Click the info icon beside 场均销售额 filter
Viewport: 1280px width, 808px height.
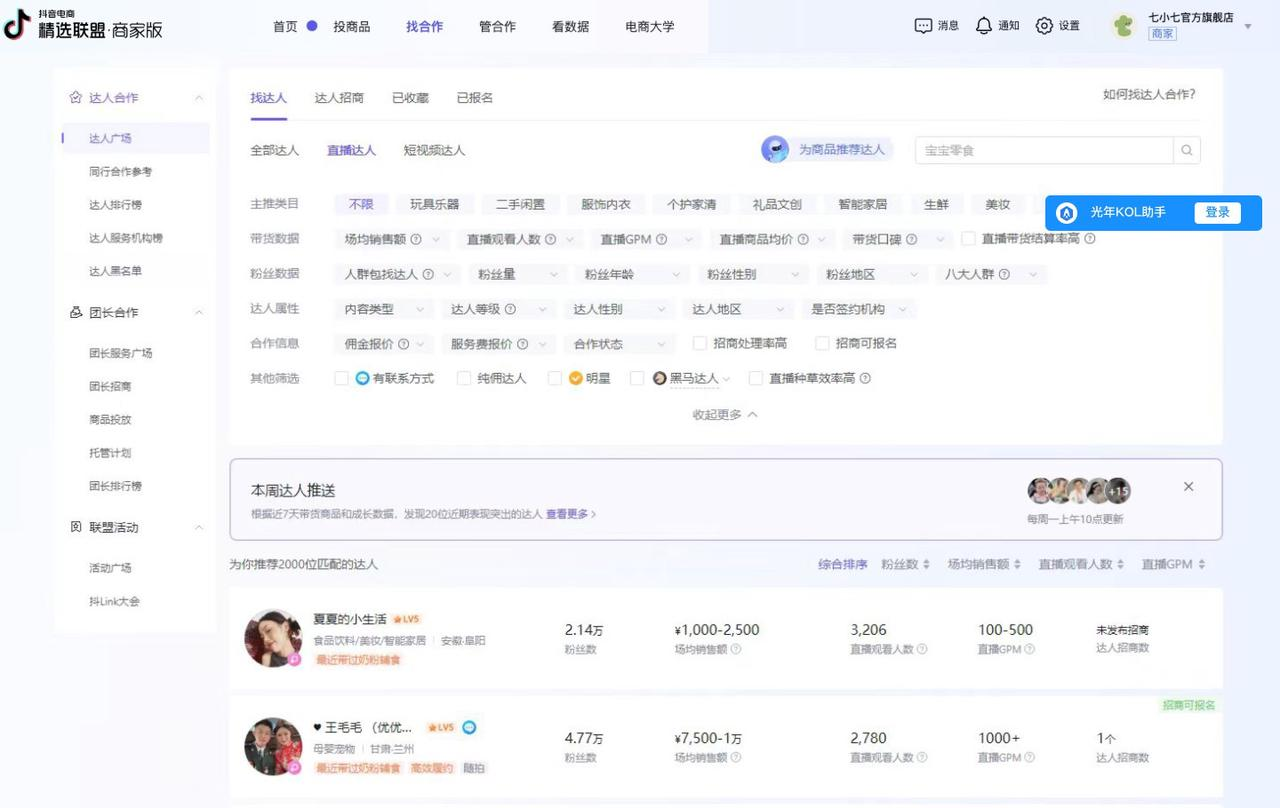coord(415,240)
